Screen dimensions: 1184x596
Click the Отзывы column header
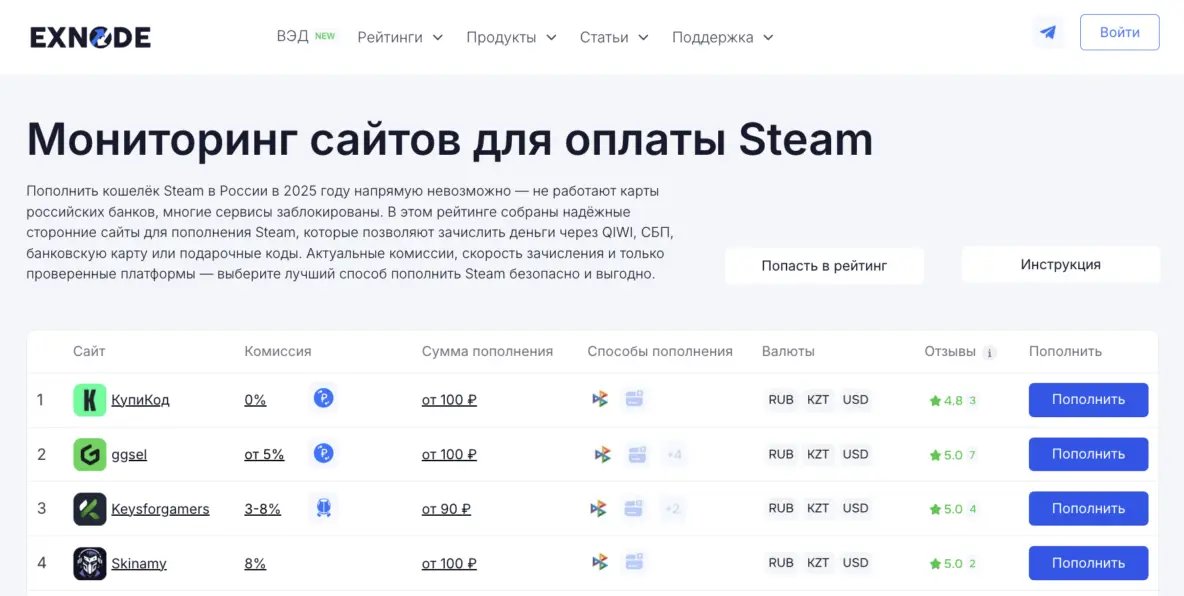(950, 351)
